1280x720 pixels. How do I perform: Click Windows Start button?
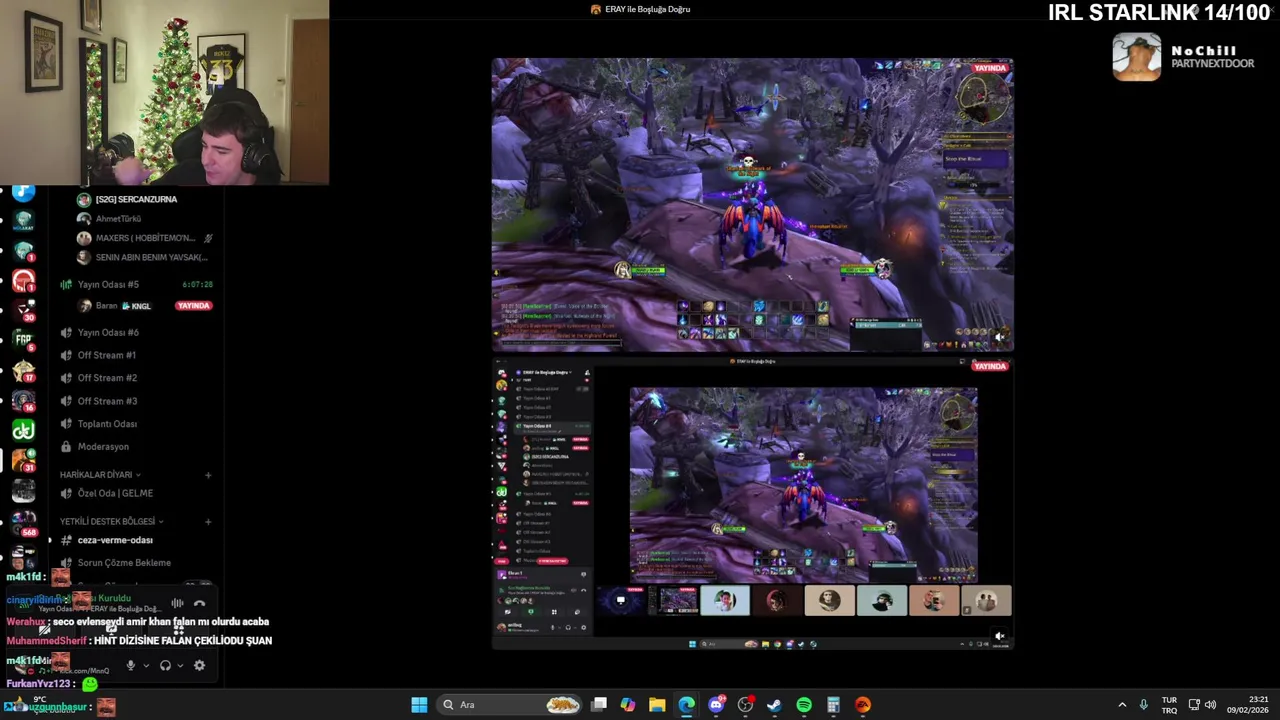(419, 705)
